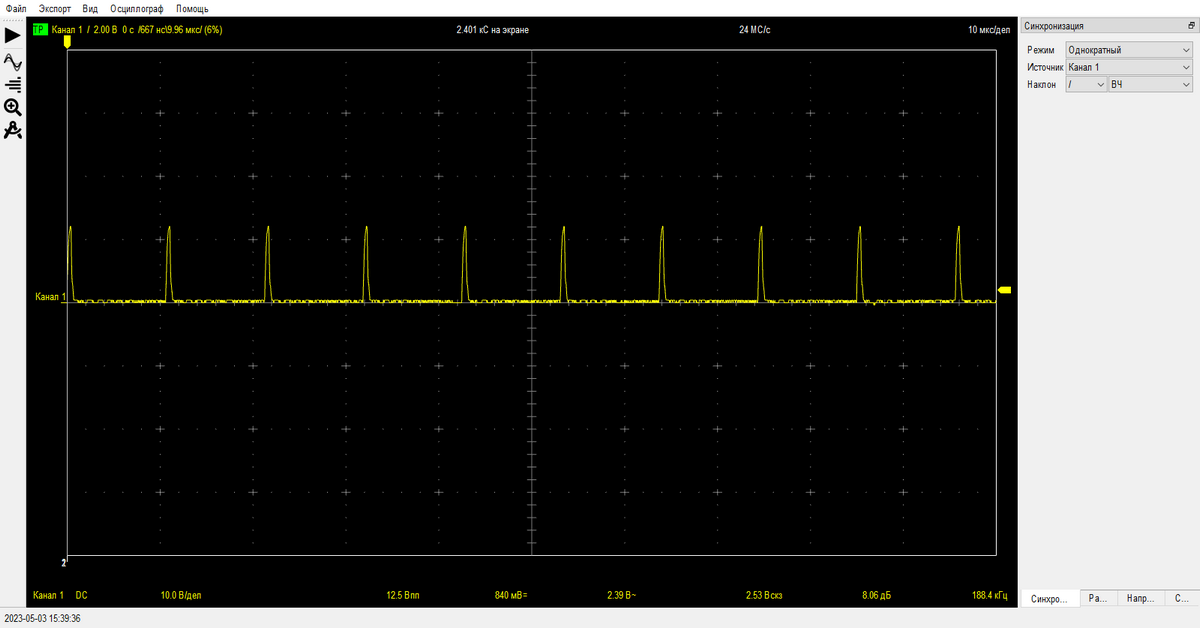
Task: Switch to the Напр... tab
Action: tap(1140, 599)
